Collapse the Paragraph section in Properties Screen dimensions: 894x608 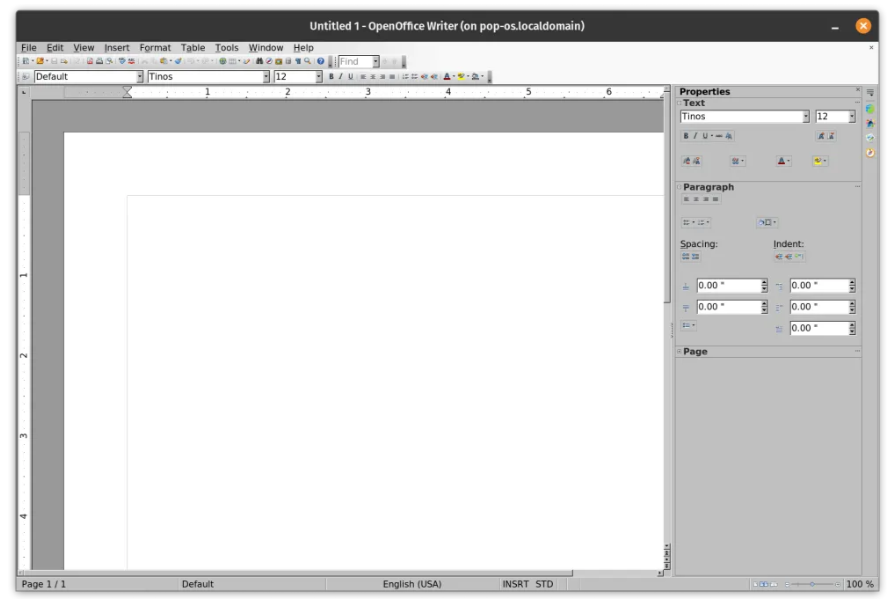tap(679, 187)
